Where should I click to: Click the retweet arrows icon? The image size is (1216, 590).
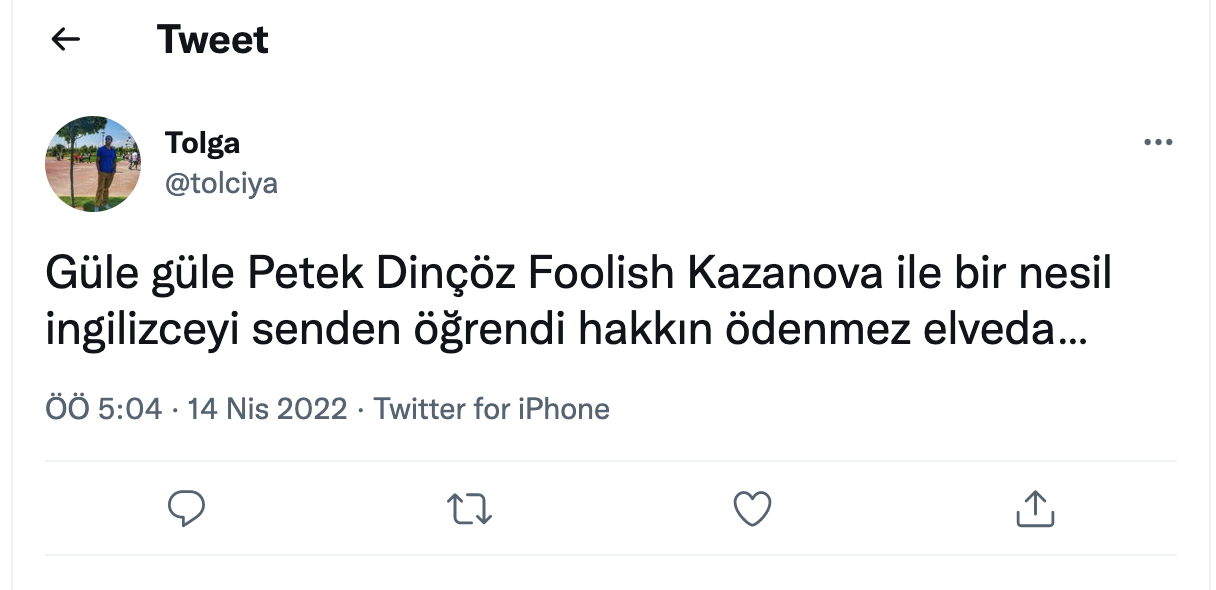point(469,509)
